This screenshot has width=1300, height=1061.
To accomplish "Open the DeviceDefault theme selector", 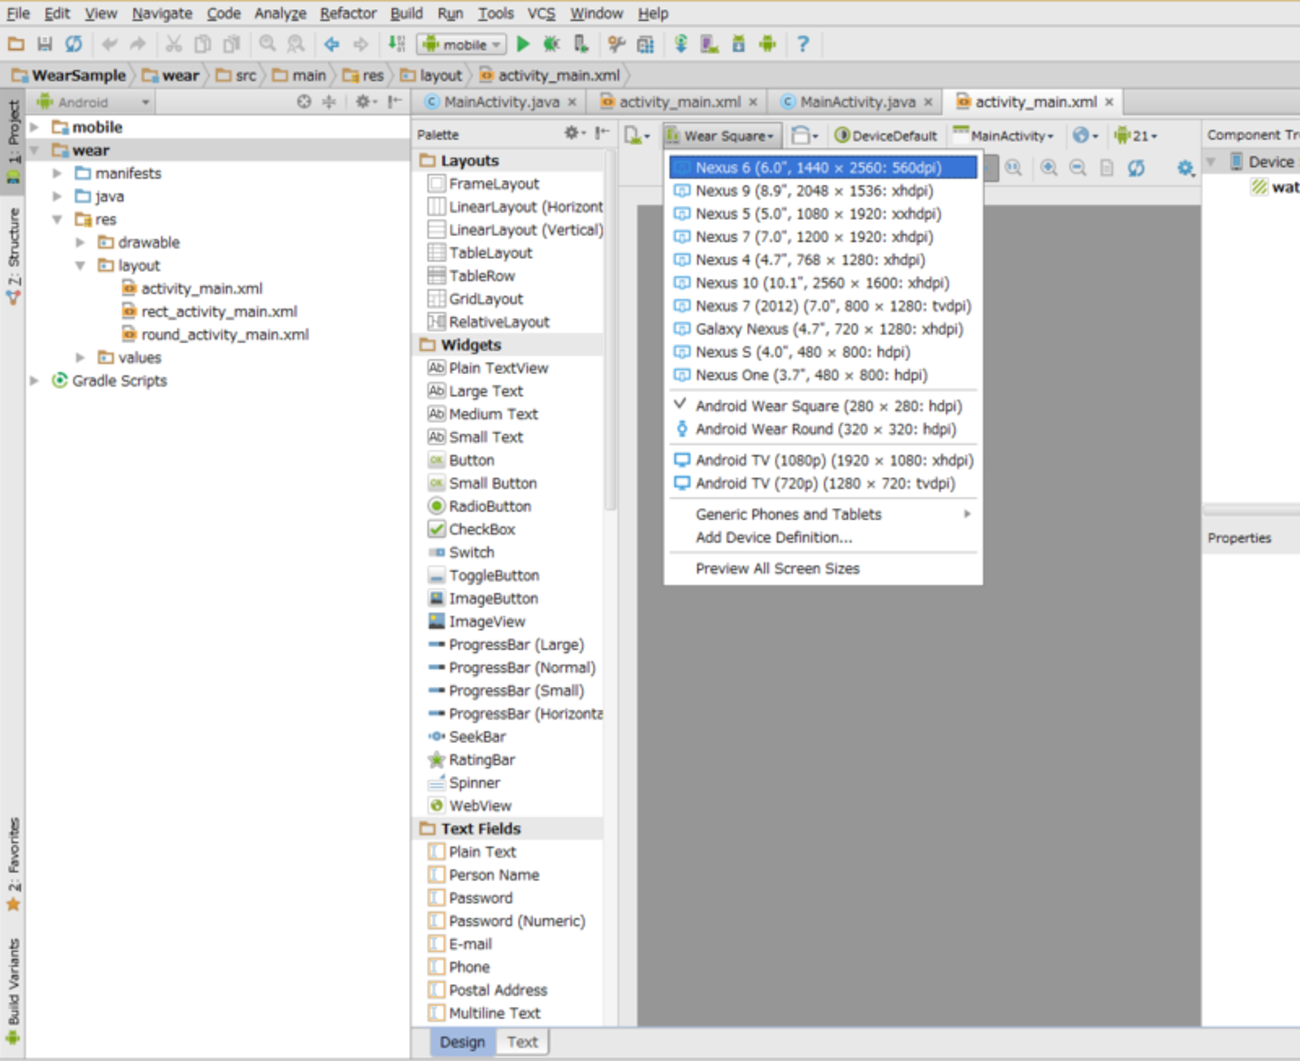I will (x=886, y=136).
